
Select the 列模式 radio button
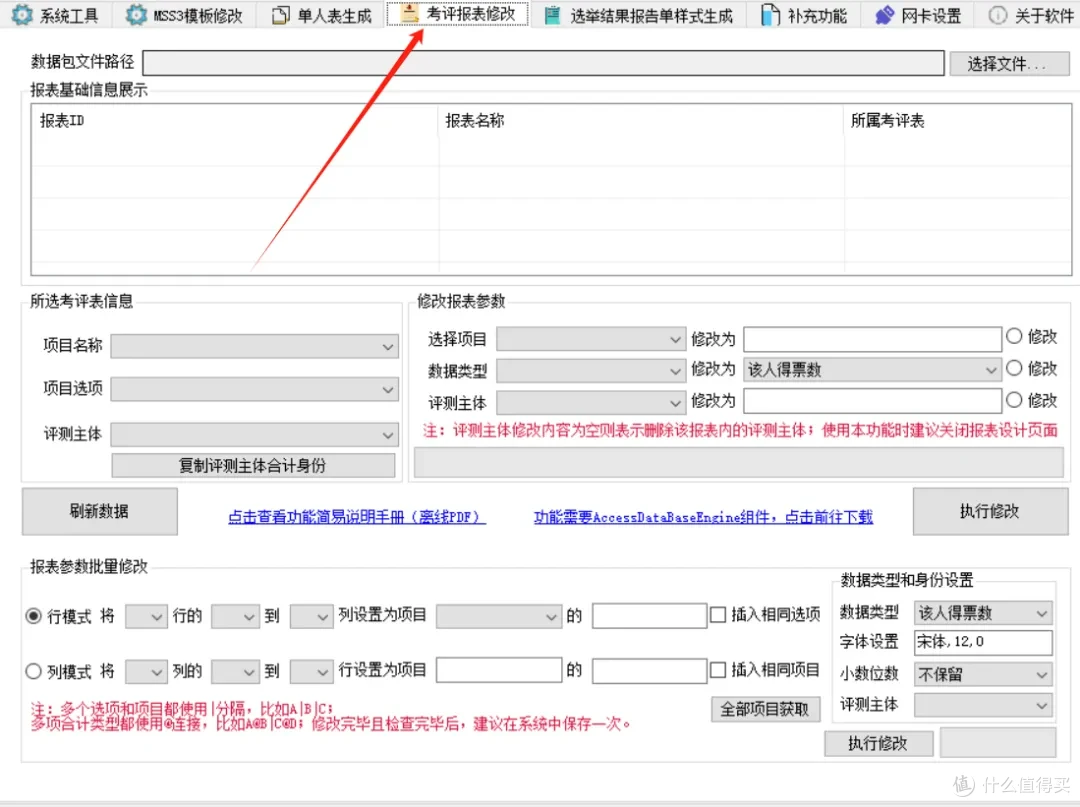tap(33, 671)
